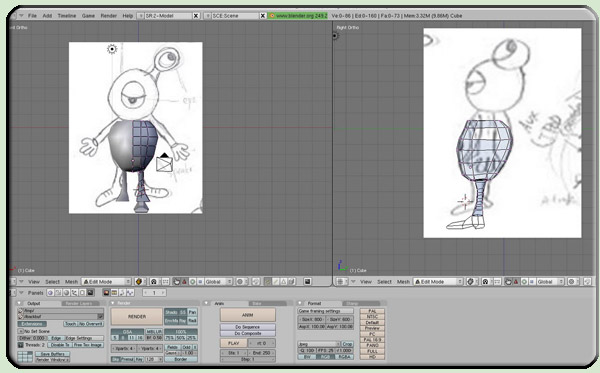The height and width of the screenshot is (373, 600).
Task: Open Panels menu in buttons window
Action: (x=36, y=293)
